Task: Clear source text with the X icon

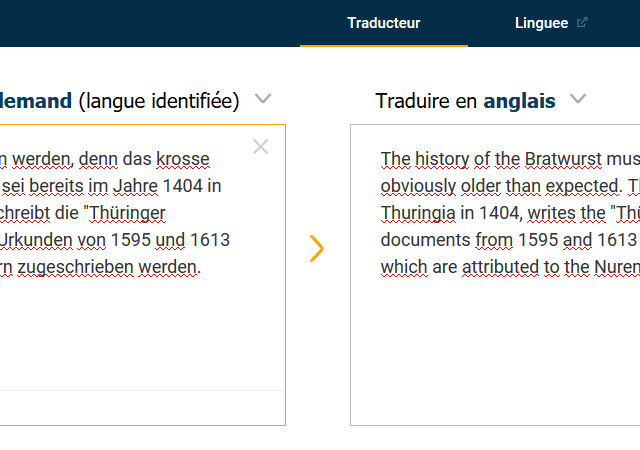Action: tap(260, 147)
